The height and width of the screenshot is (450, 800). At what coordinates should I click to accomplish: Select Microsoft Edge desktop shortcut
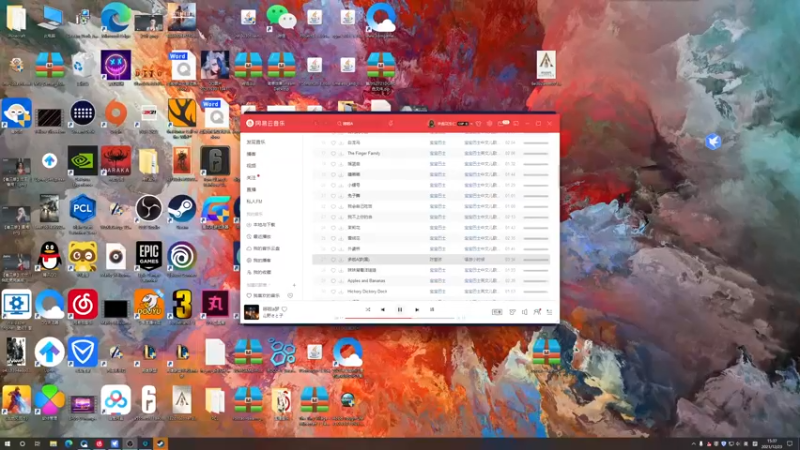coord(116,21)
